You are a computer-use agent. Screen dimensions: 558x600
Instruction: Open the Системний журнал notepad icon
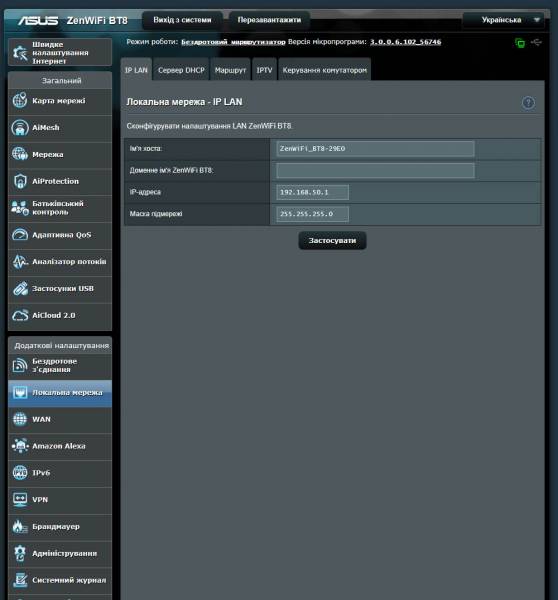click(x=20, y=580)
